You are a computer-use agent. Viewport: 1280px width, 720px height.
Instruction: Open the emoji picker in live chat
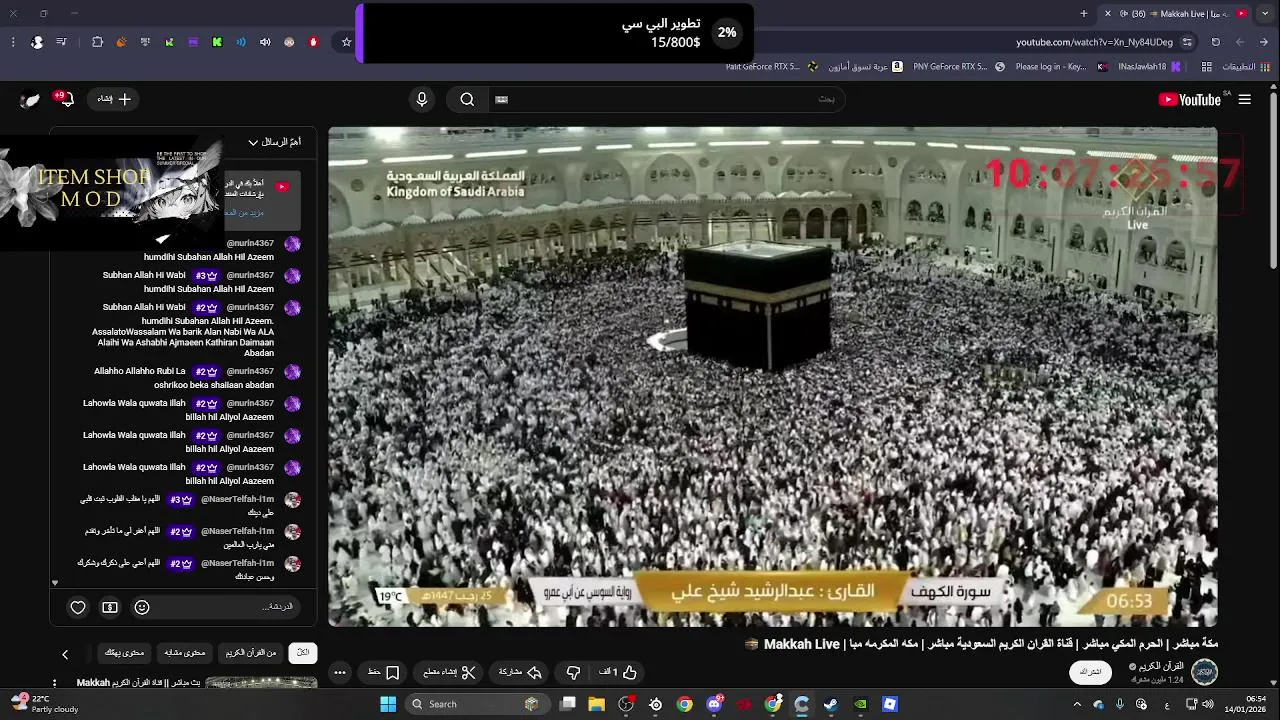point(142,607)
